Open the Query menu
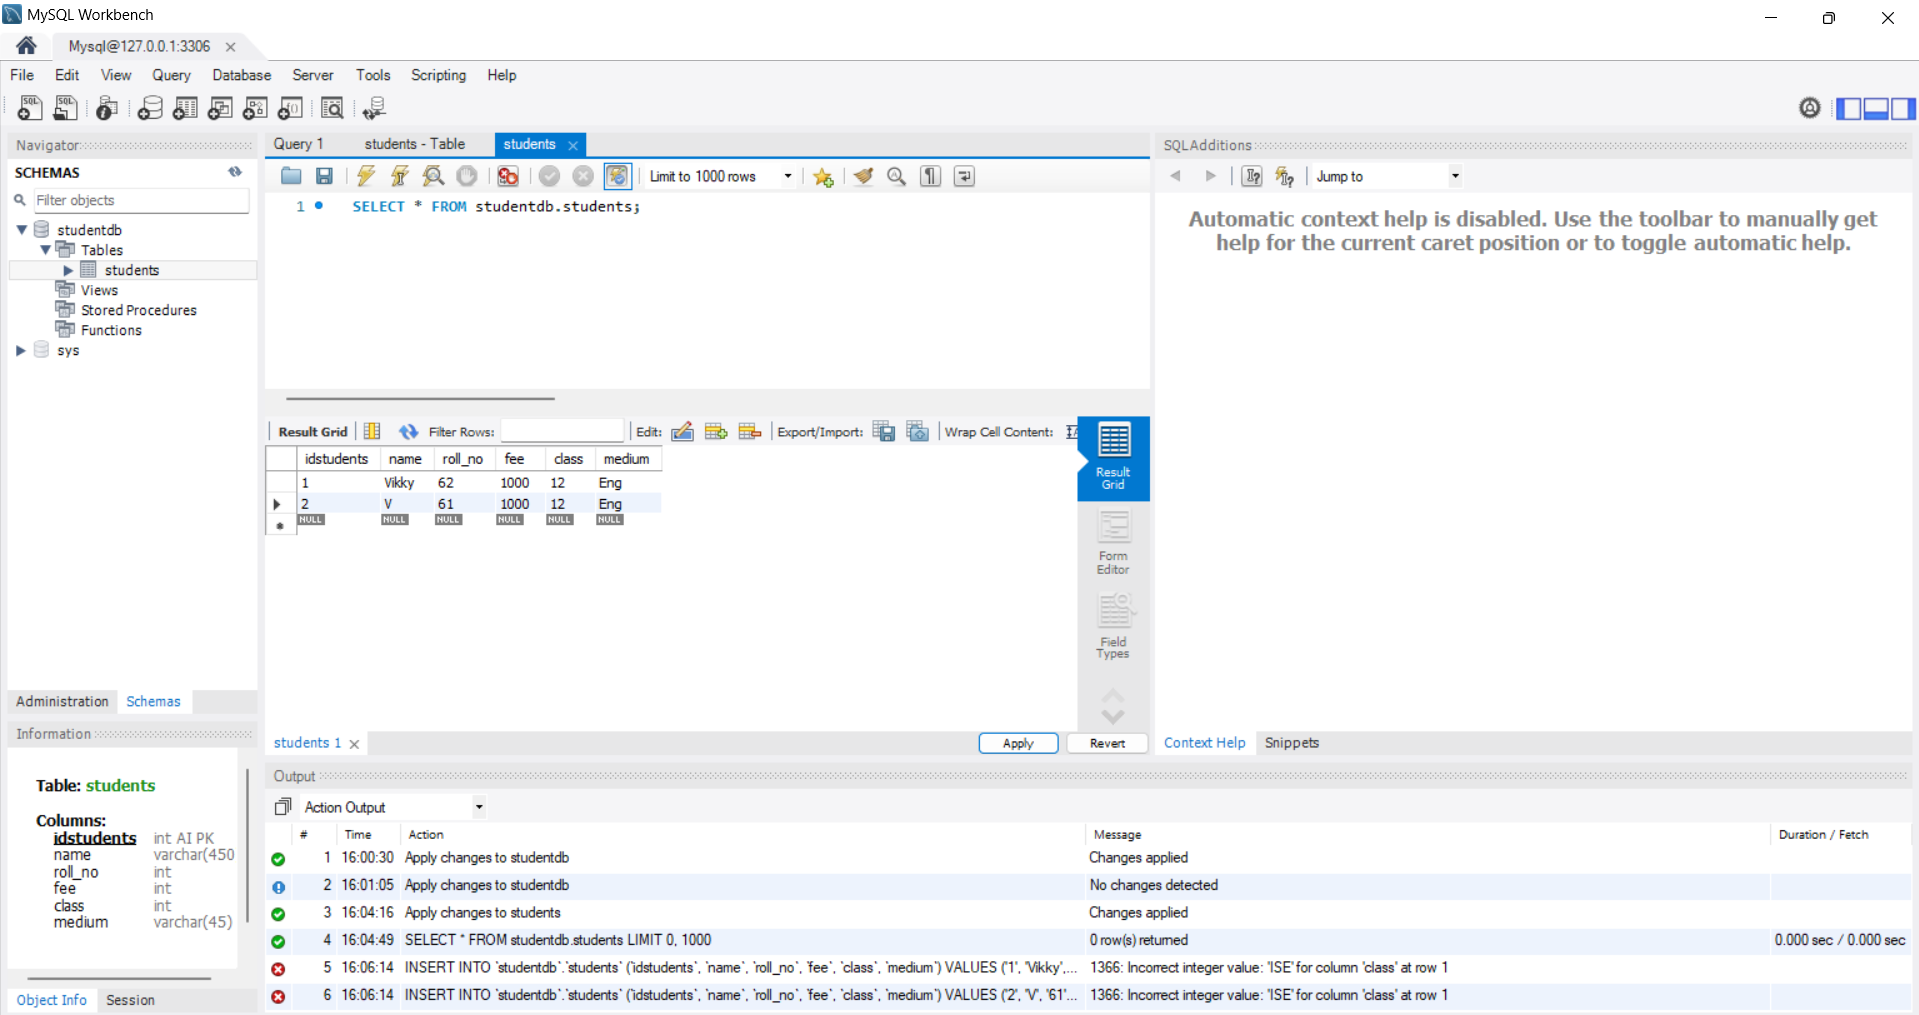 click(x=171, y=75)
